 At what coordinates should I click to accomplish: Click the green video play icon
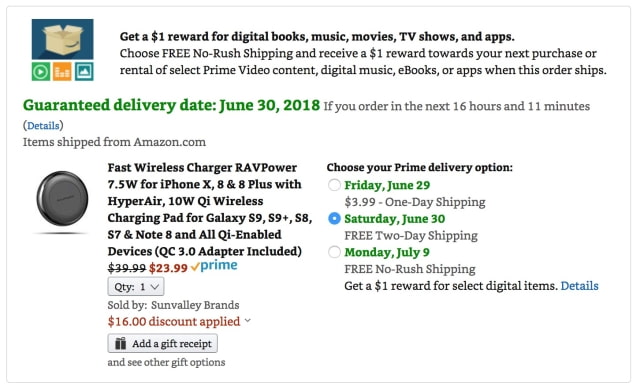point(41,72)
